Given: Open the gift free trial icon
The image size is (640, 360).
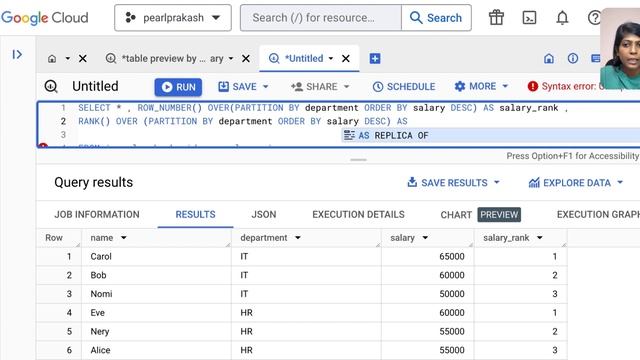Looking at the screenshot, I should pyautogui.click(x=496, y=18).
